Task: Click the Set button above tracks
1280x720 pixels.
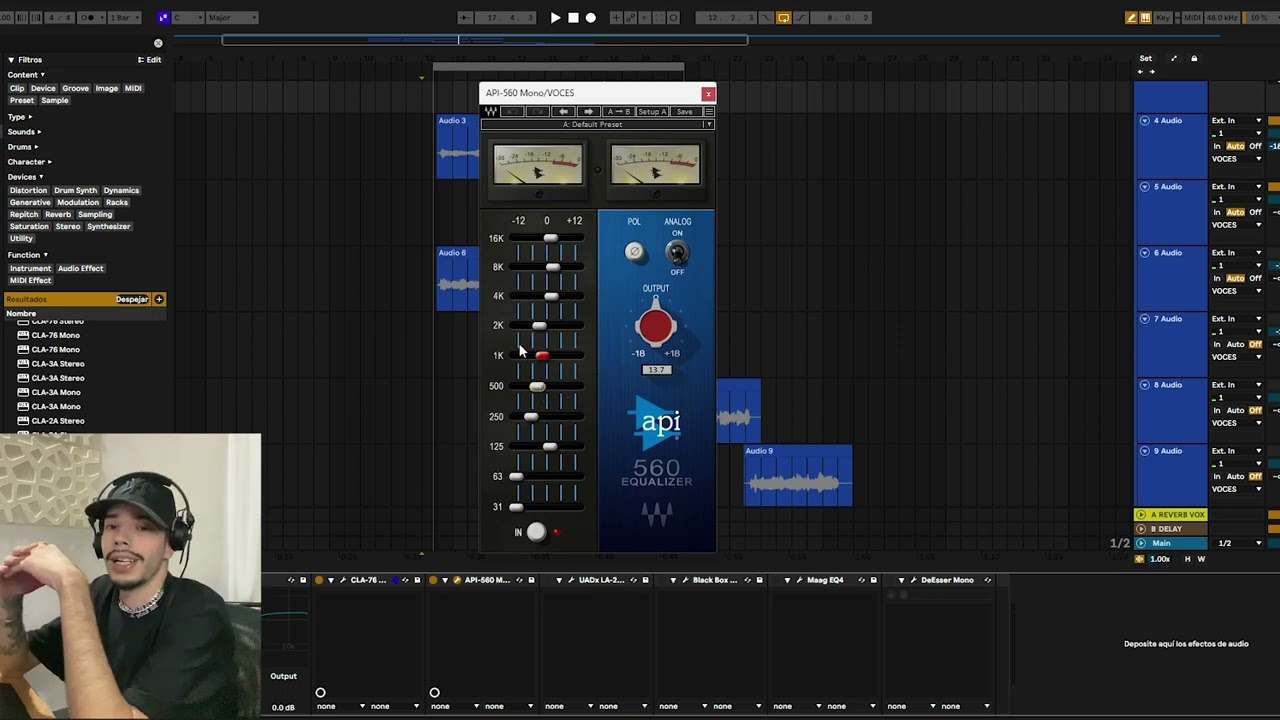Action: point(1146,59)
